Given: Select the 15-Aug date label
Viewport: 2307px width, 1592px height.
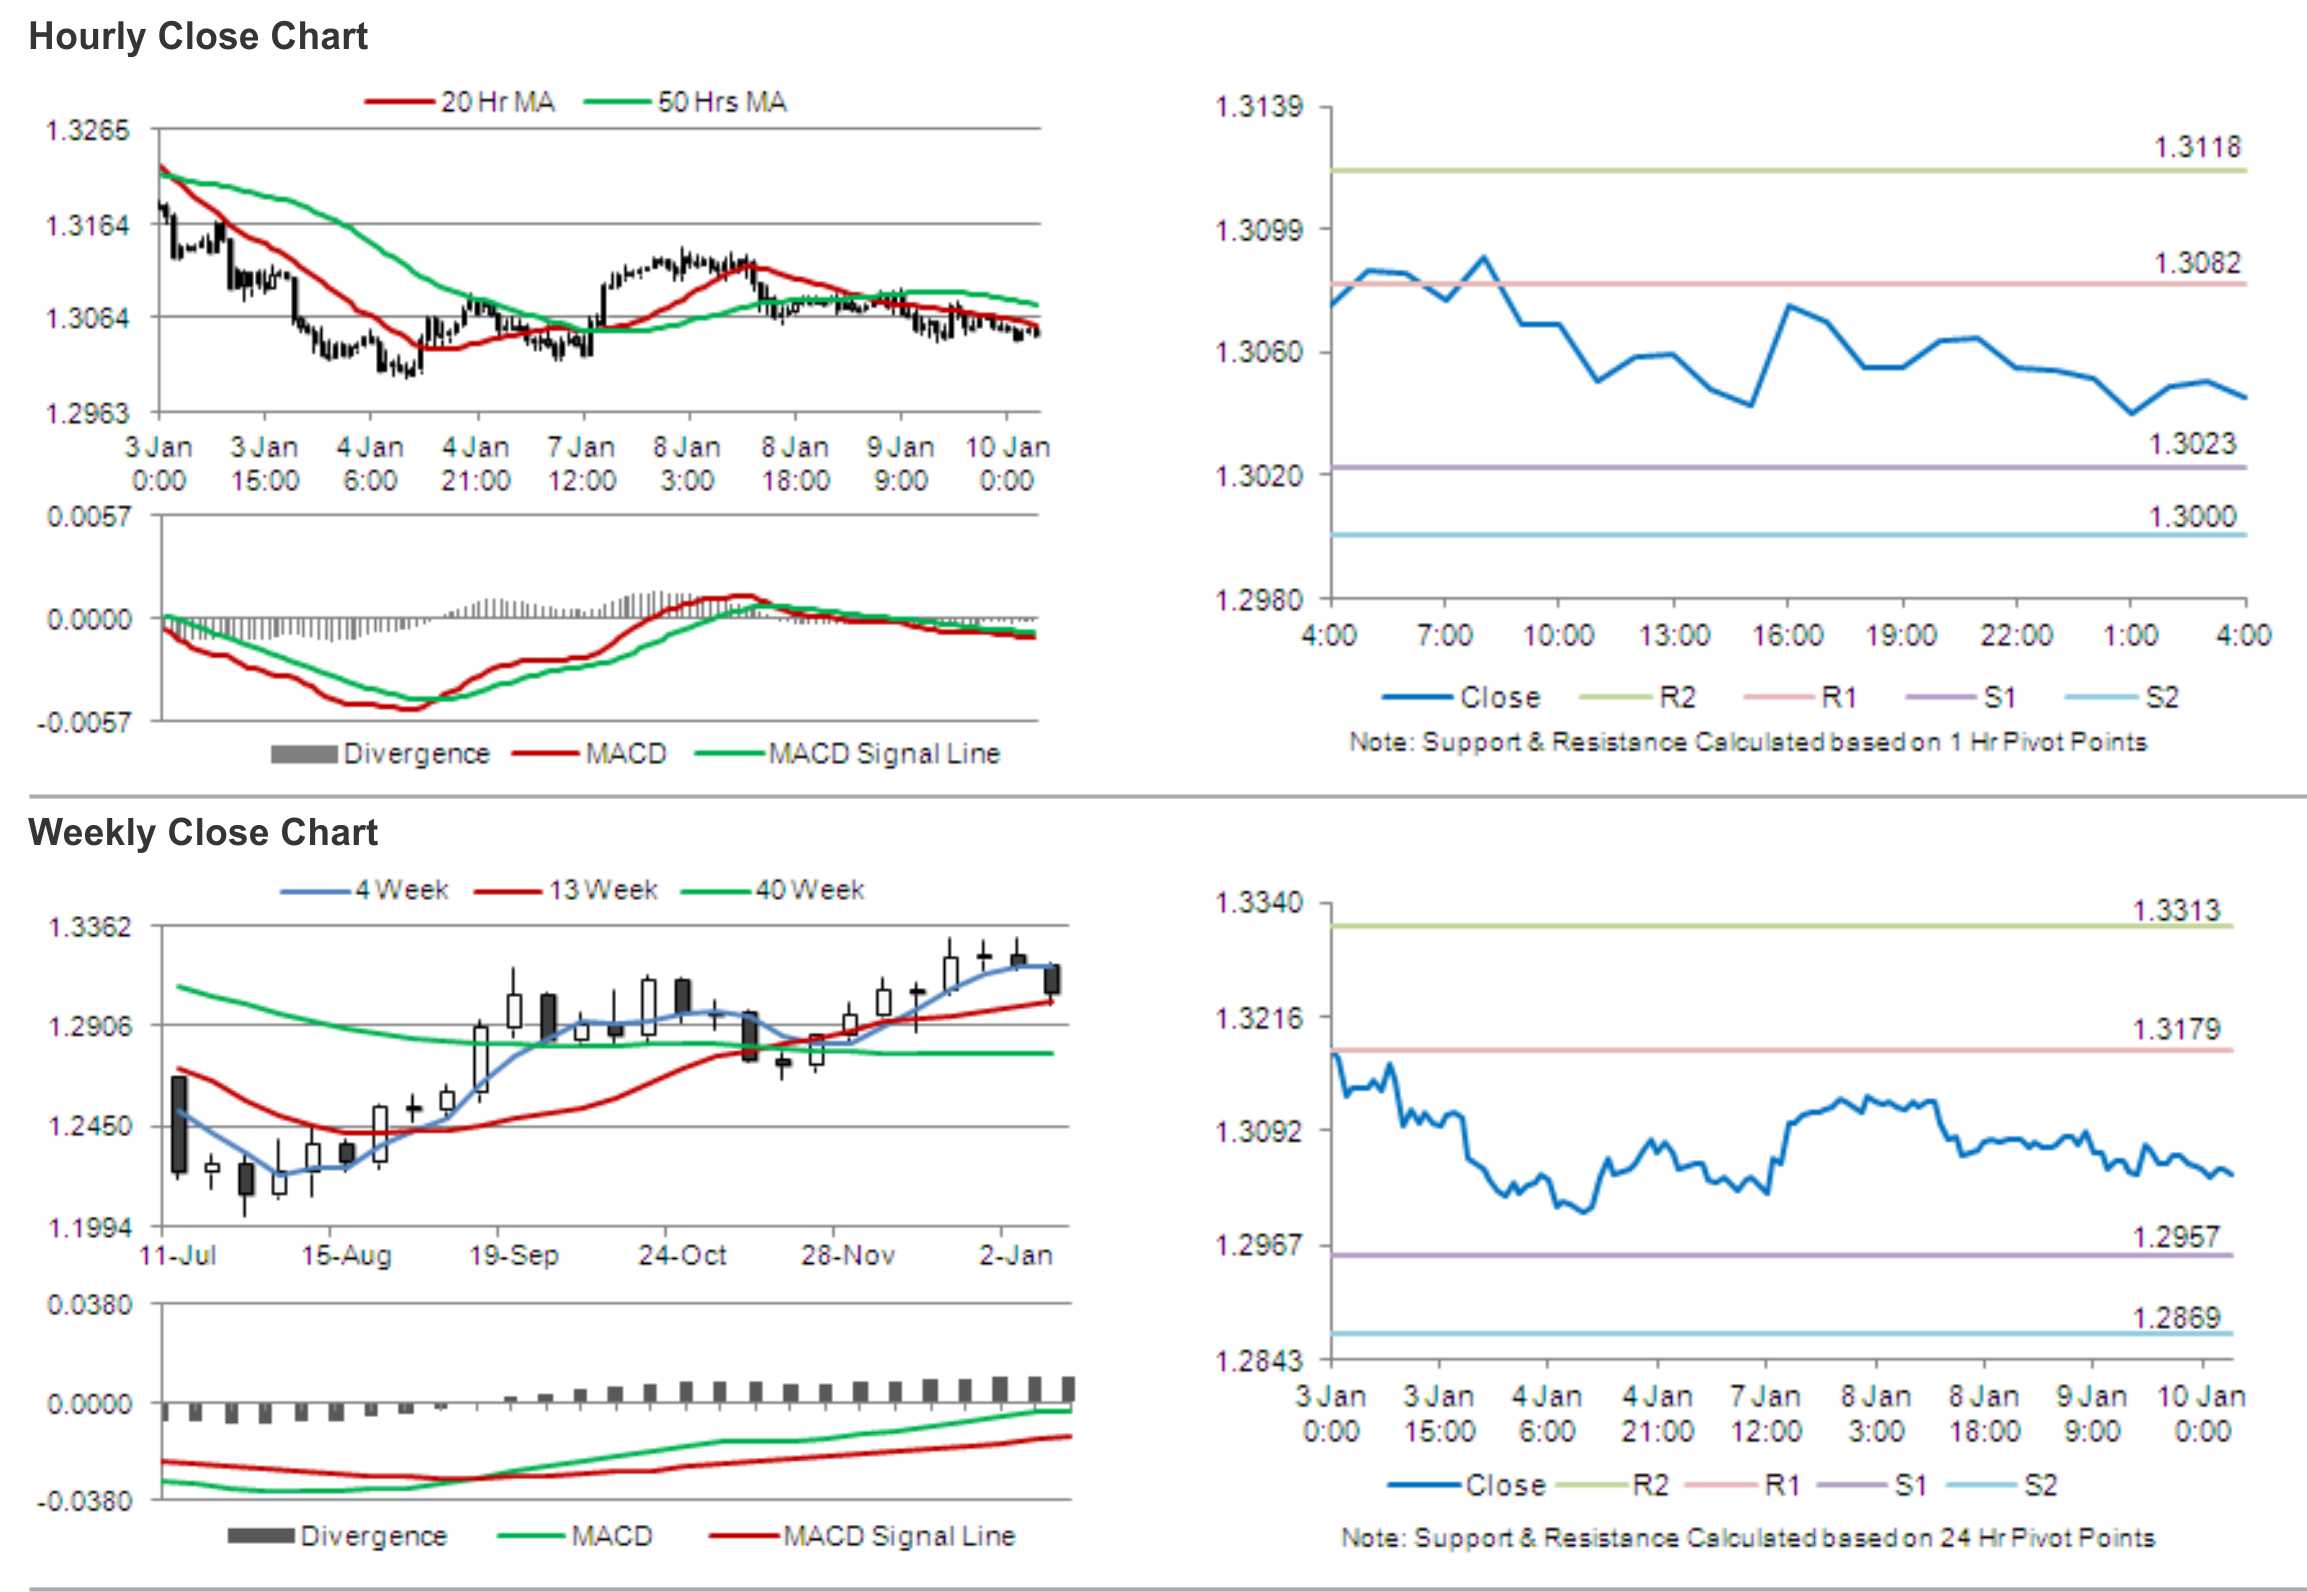Looking at the screenshot, I should (346, 1256).
